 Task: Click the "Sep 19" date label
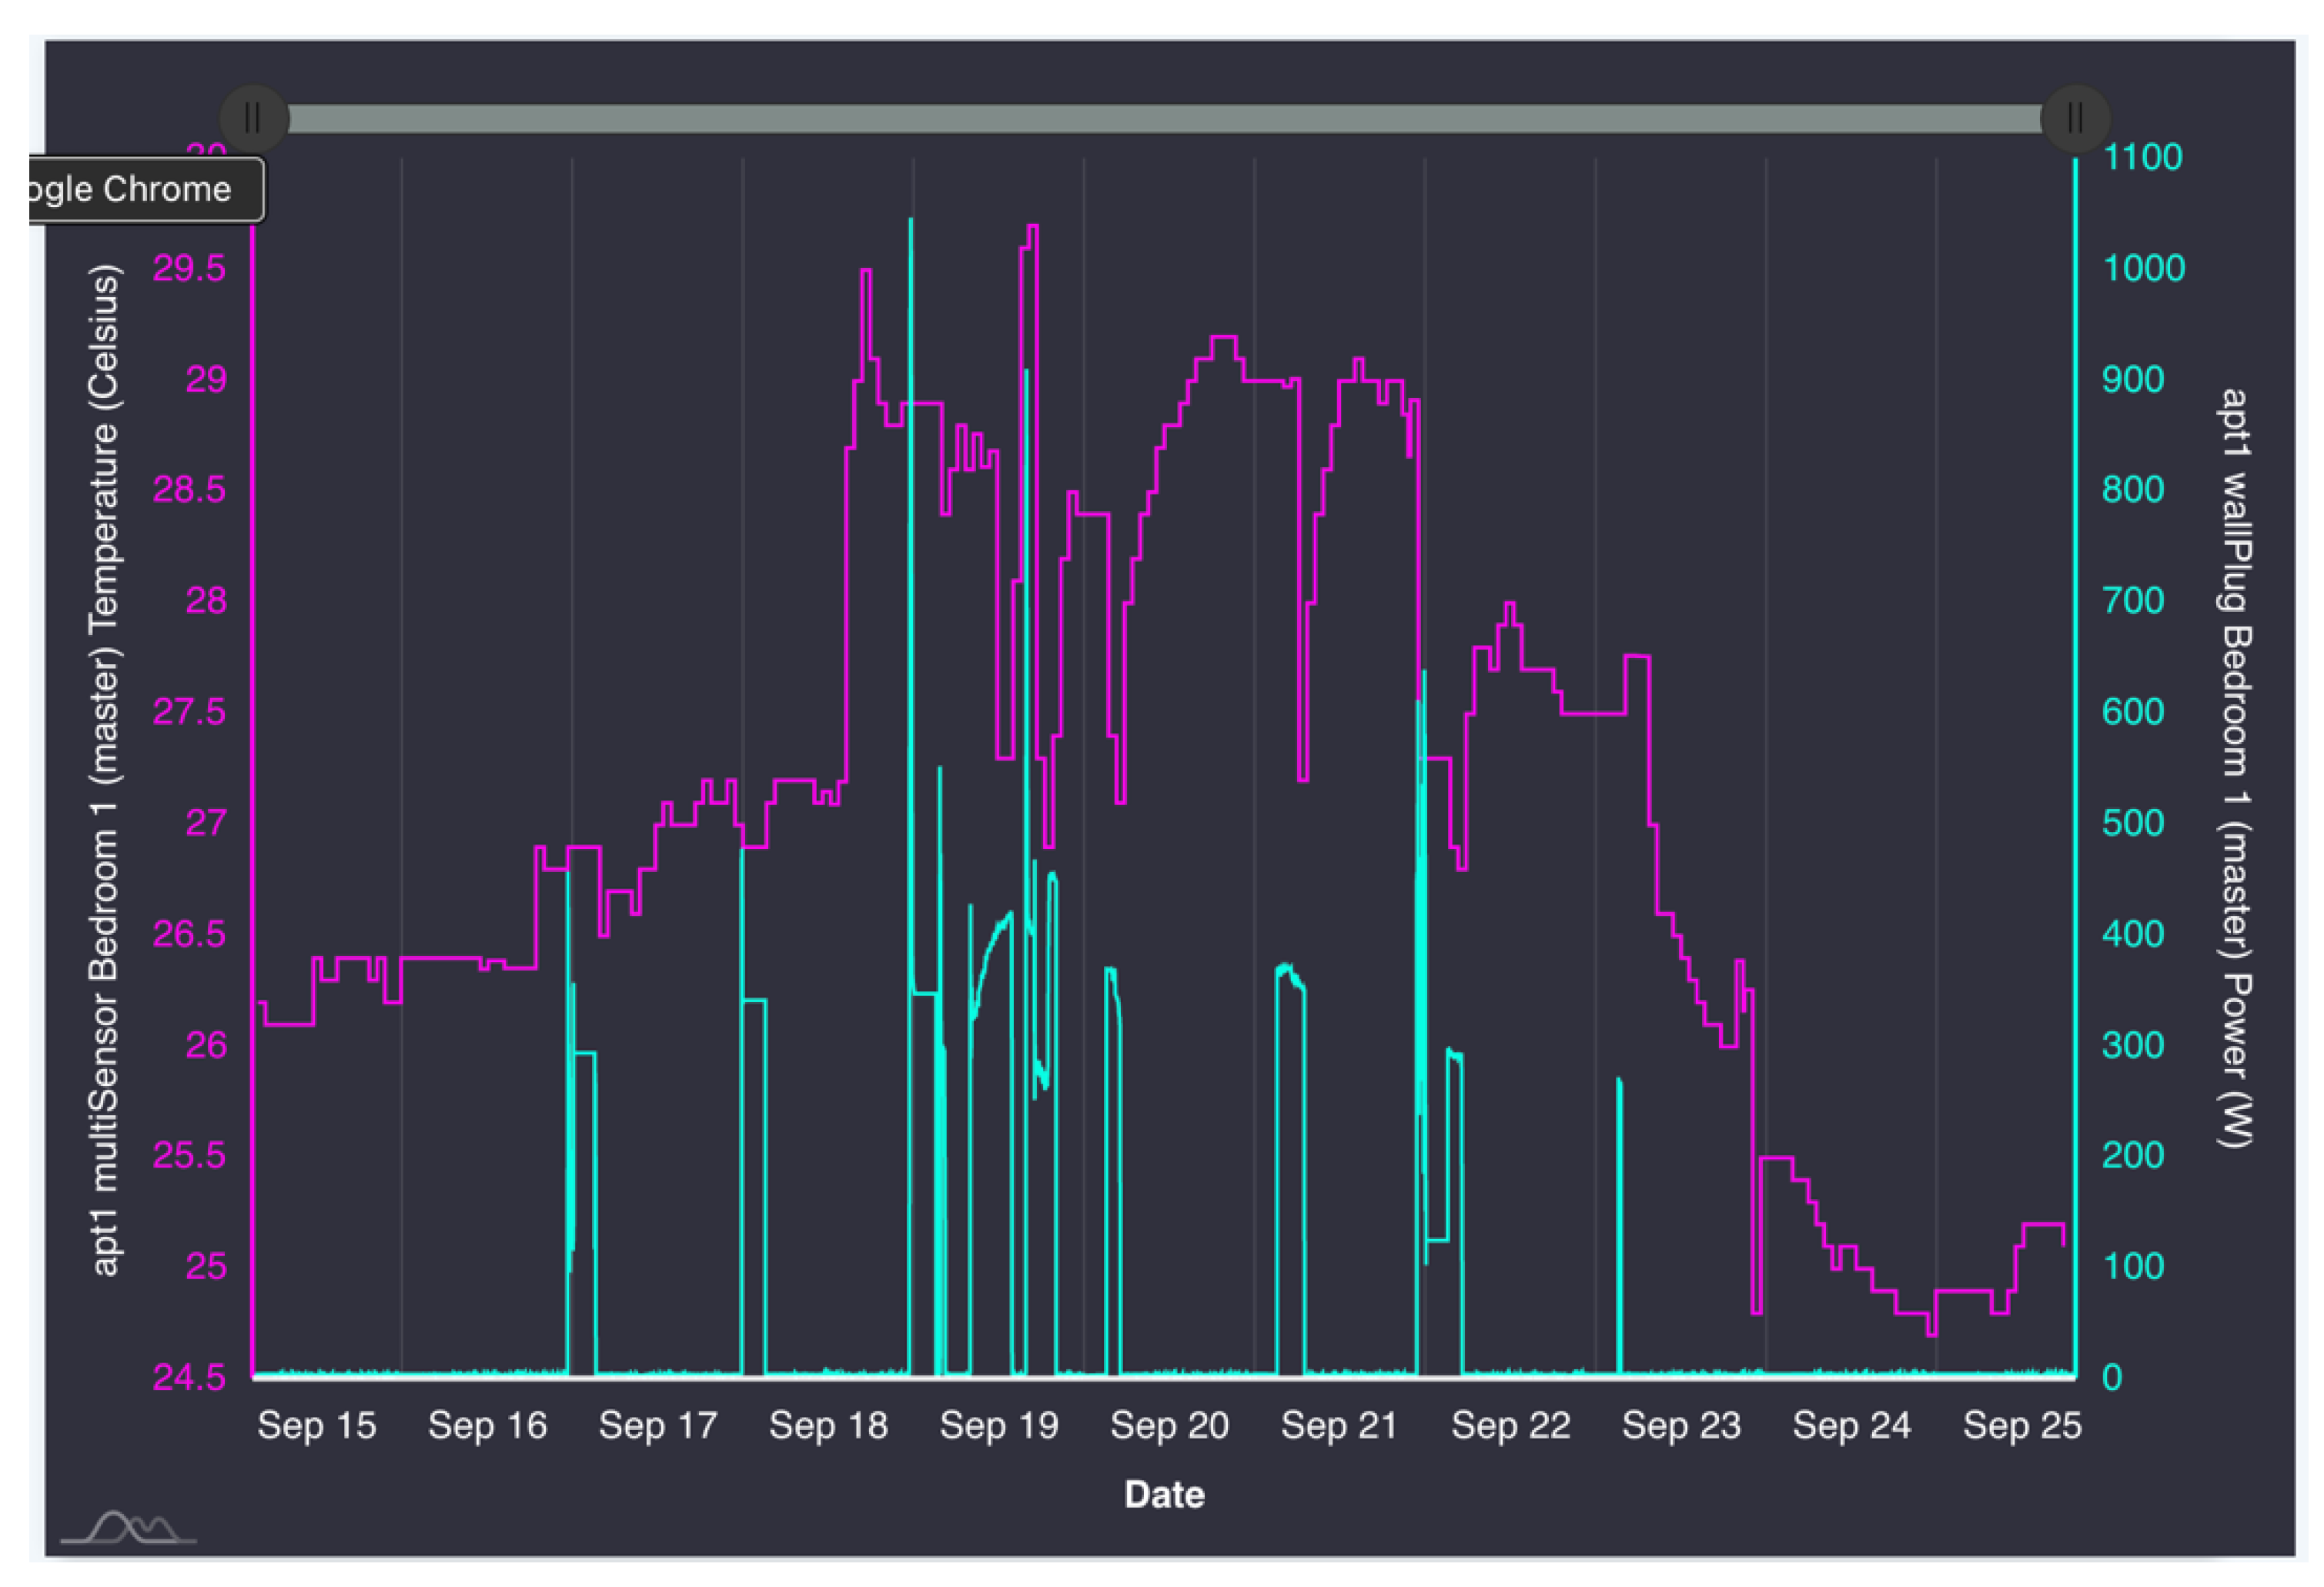pyautogui.click(x=999, y=1425)
